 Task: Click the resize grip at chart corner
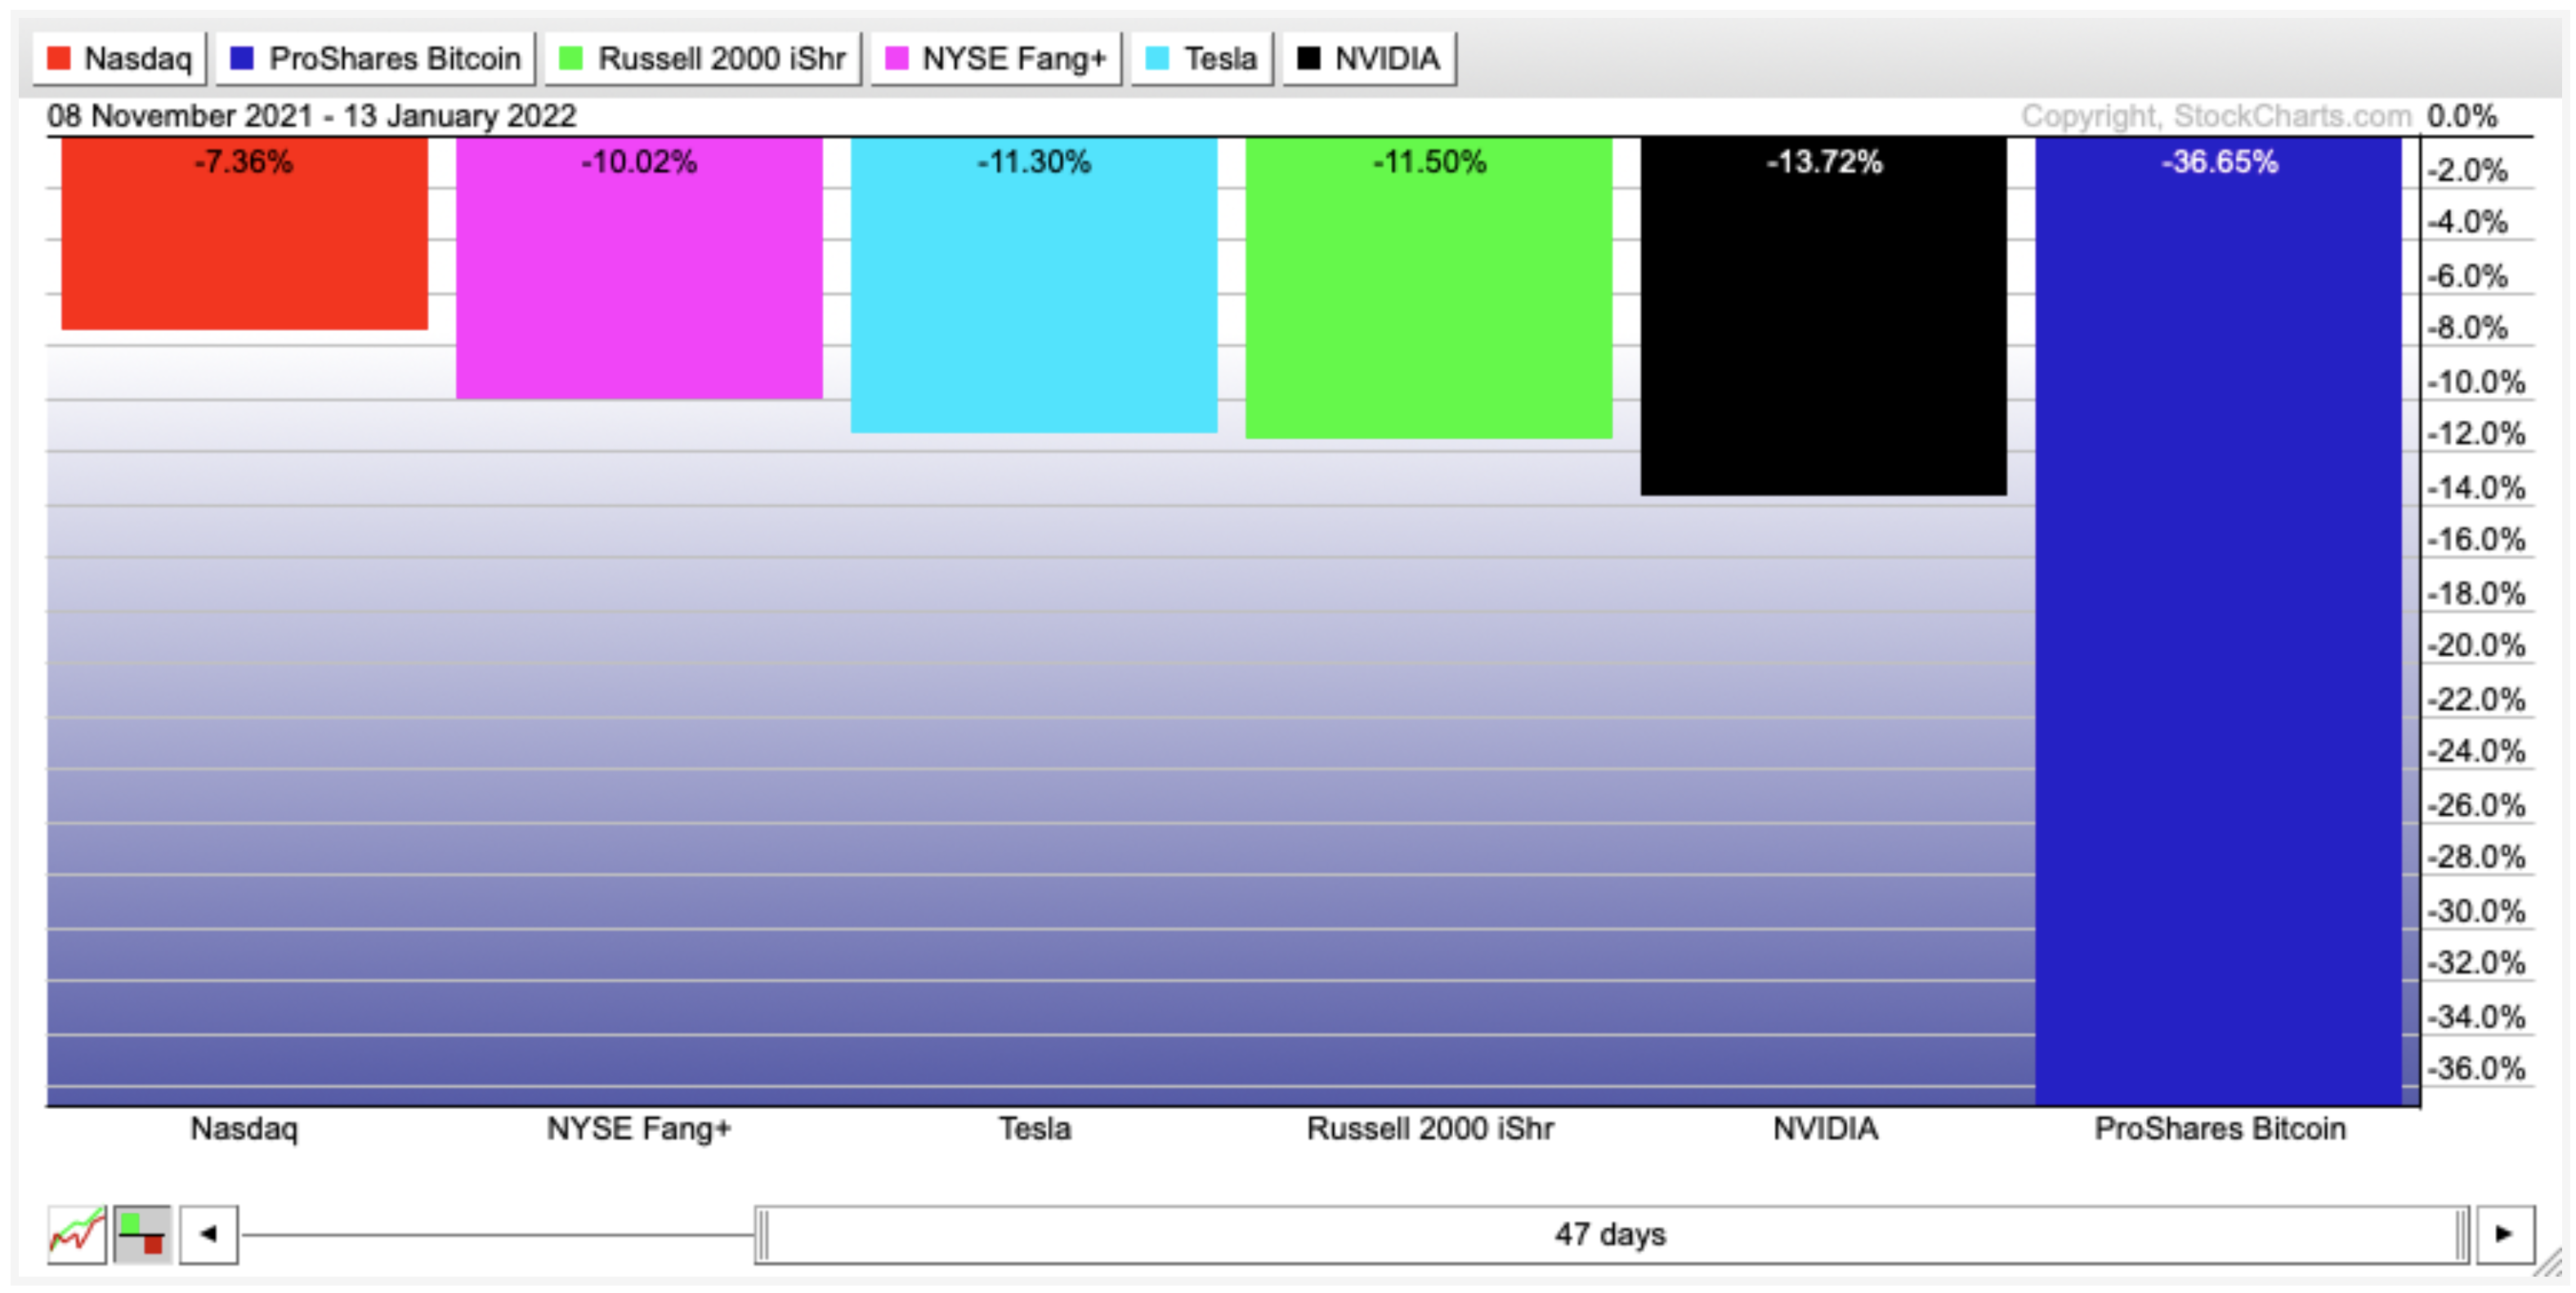pyautogui.click(x=2549, y=1263)
